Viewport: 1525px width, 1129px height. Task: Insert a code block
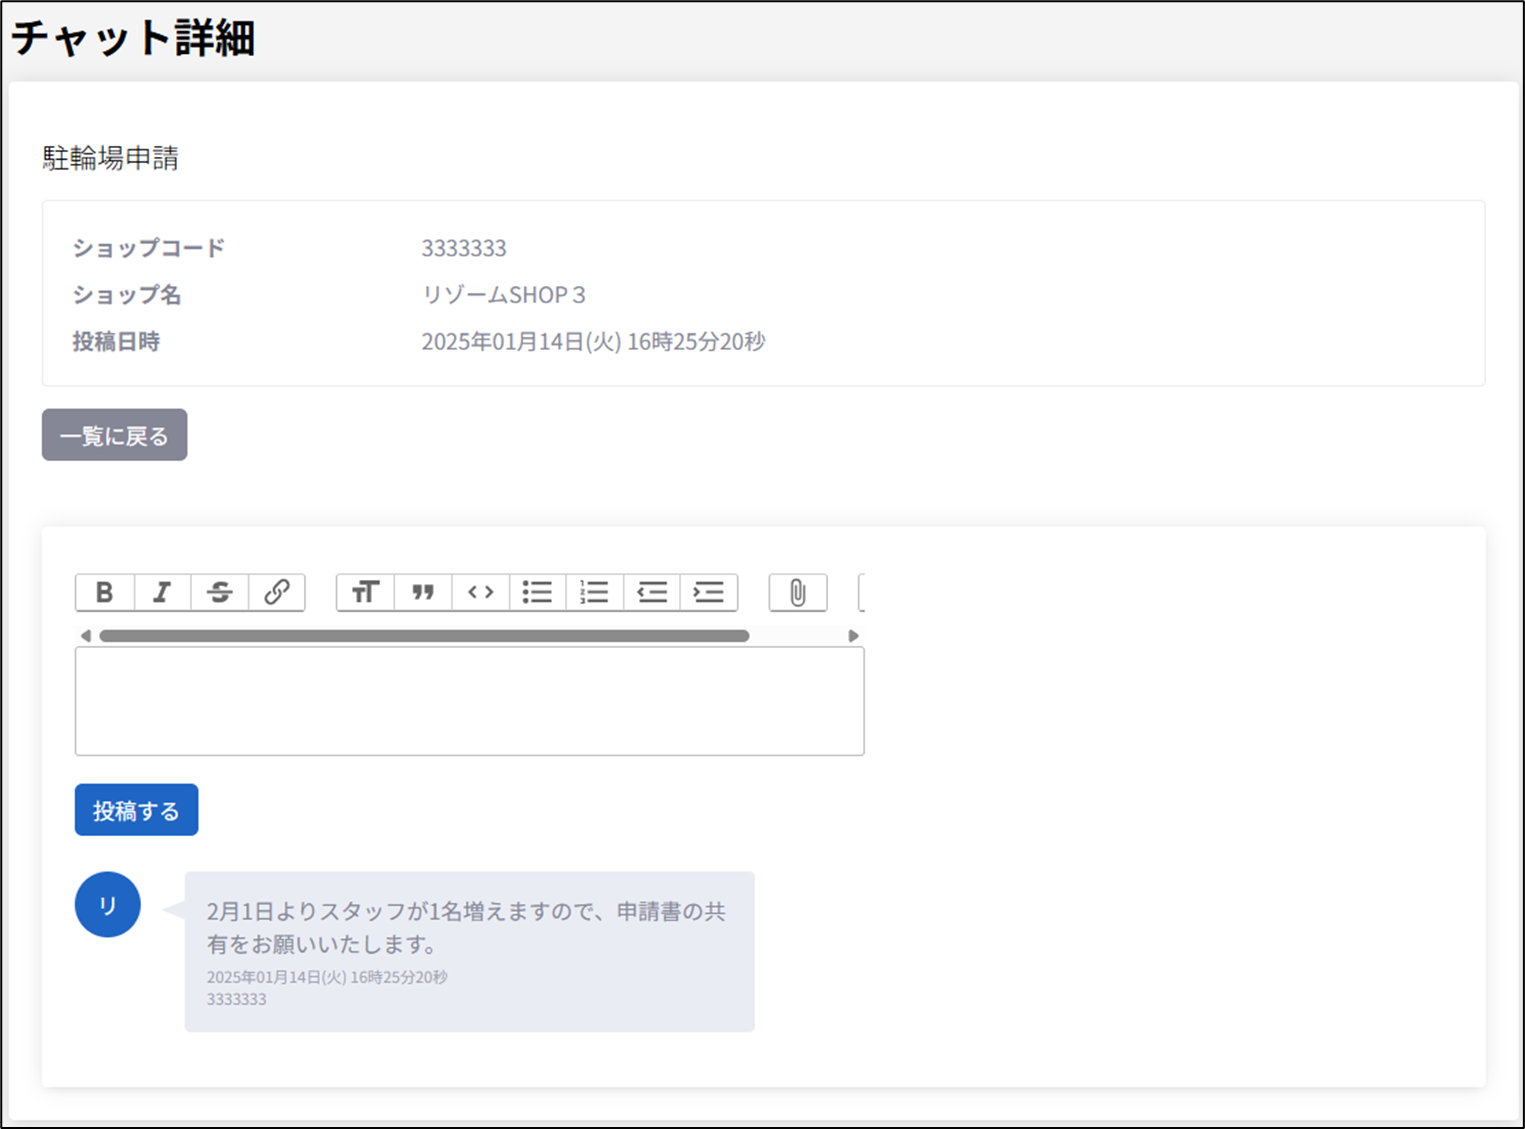coord(481,592)
